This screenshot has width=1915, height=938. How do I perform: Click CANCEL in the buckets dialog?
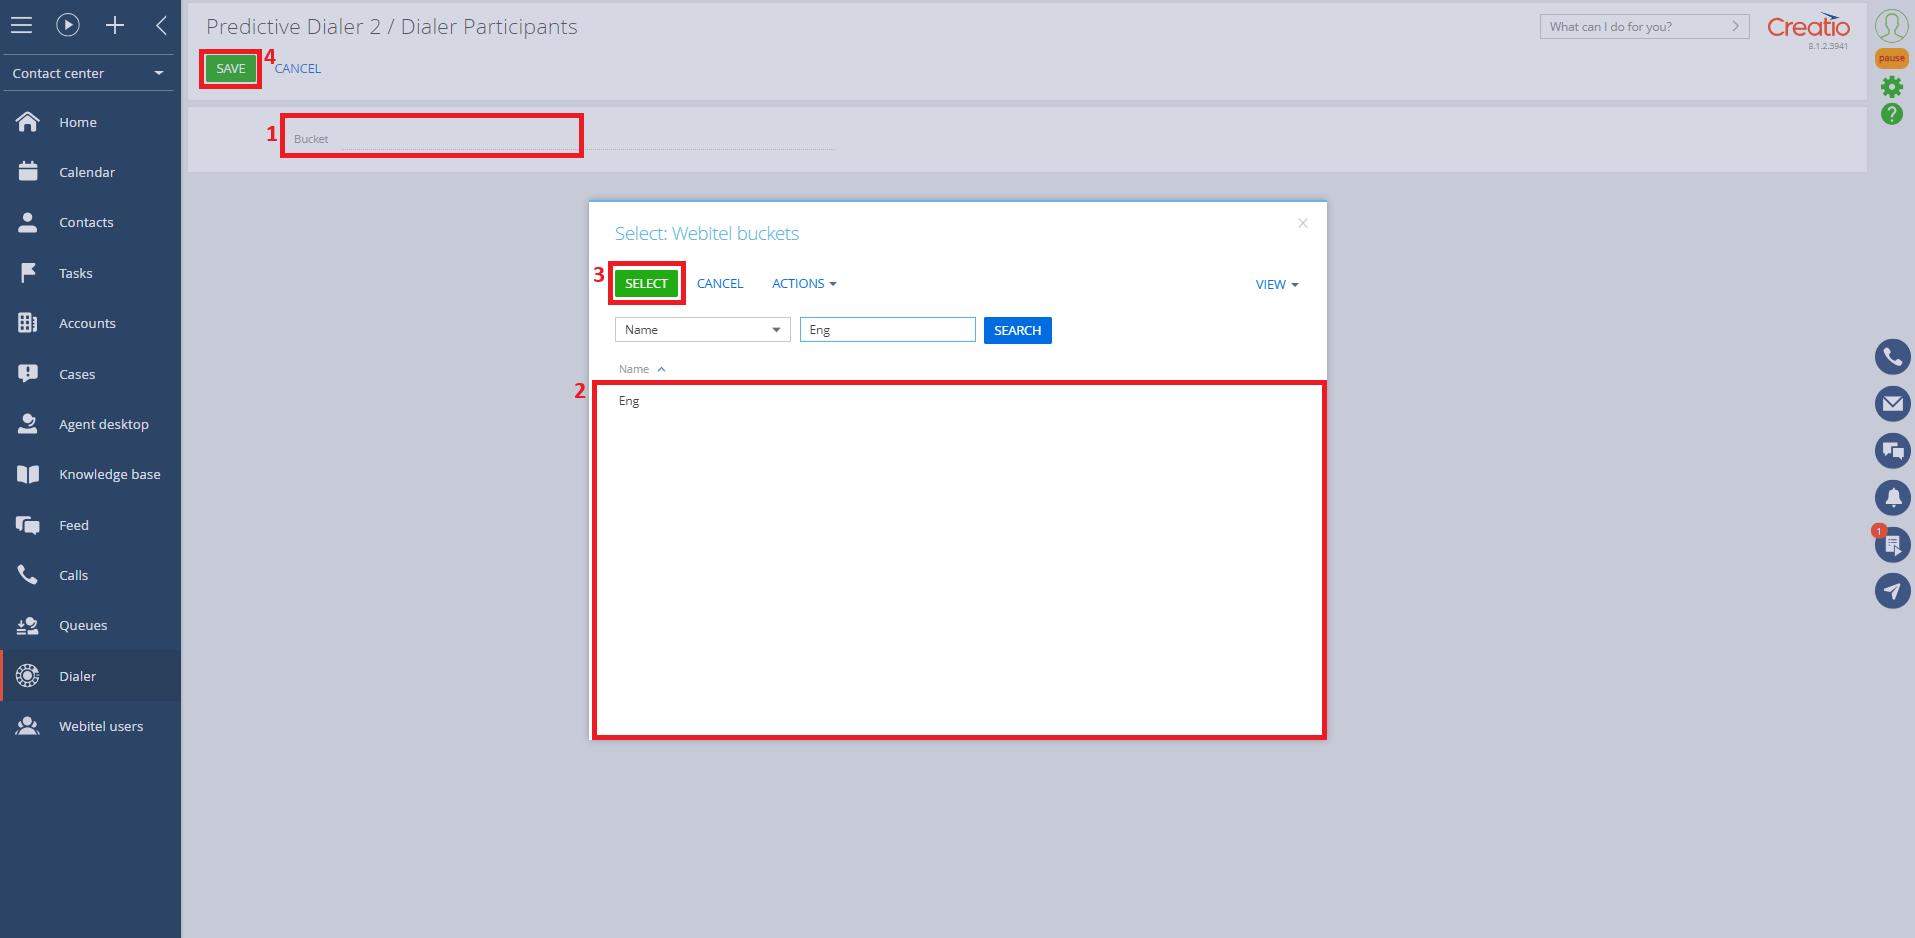pyautogui.click(x=720, y=284)
